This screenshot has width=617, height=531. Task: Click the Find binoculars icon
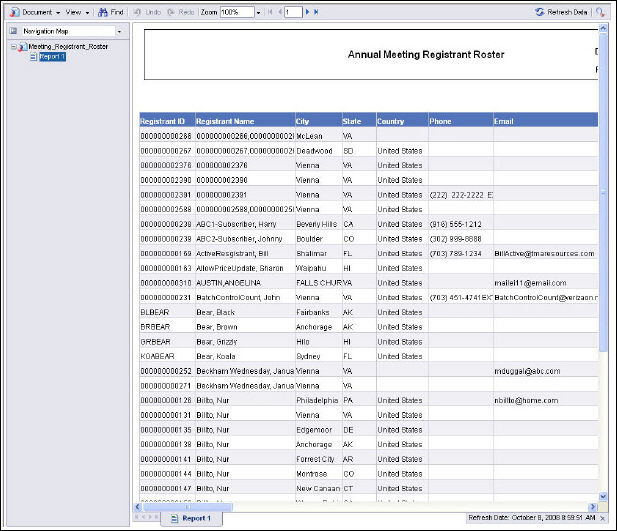coord(110,12)
